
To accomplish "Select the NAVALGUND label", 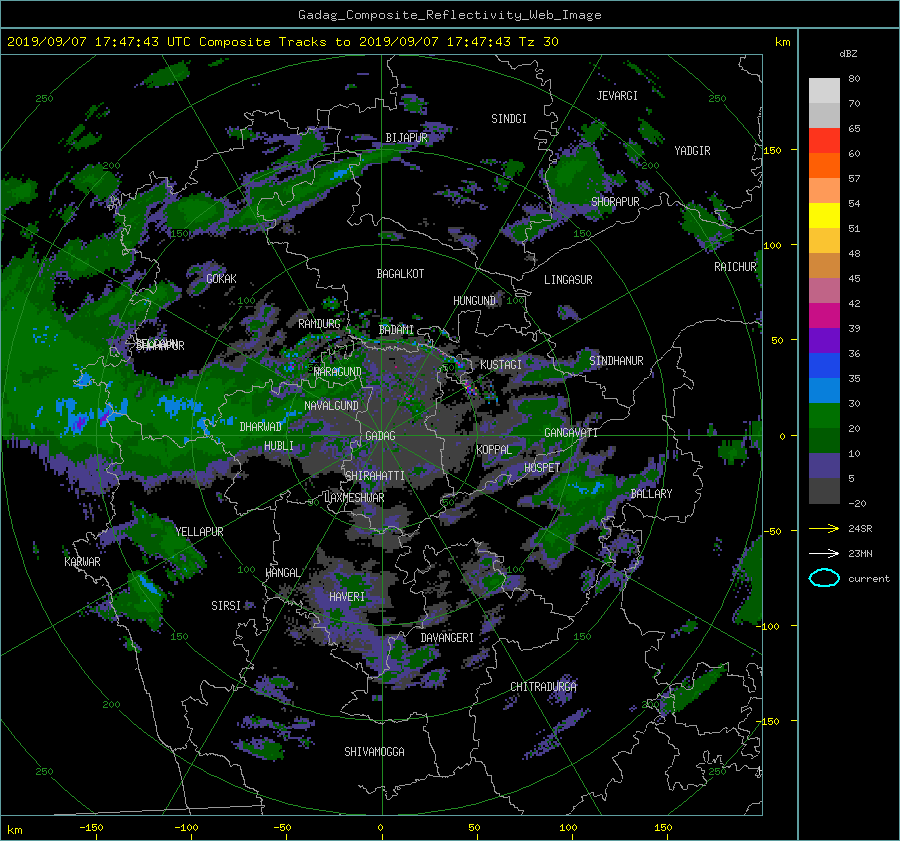I will point(331,406).
